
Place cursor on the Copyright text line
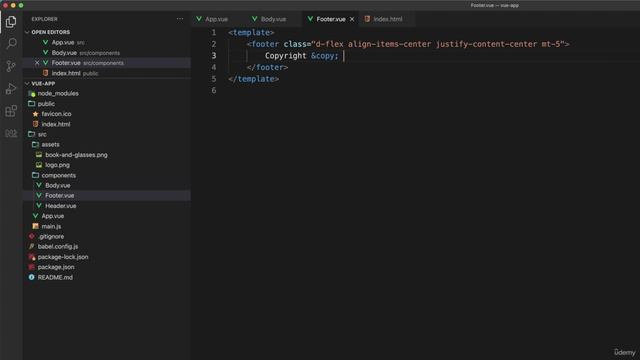(x=302, y=56)
